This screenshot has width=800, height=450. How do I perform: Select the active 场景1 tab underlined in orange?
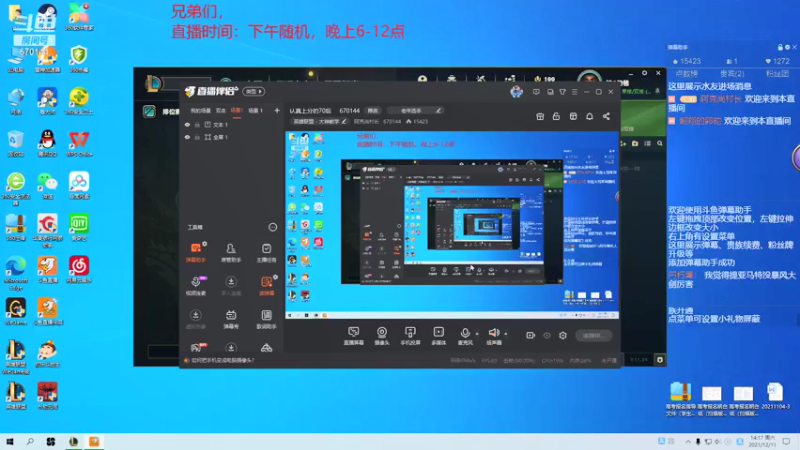[x=237, y=110]
